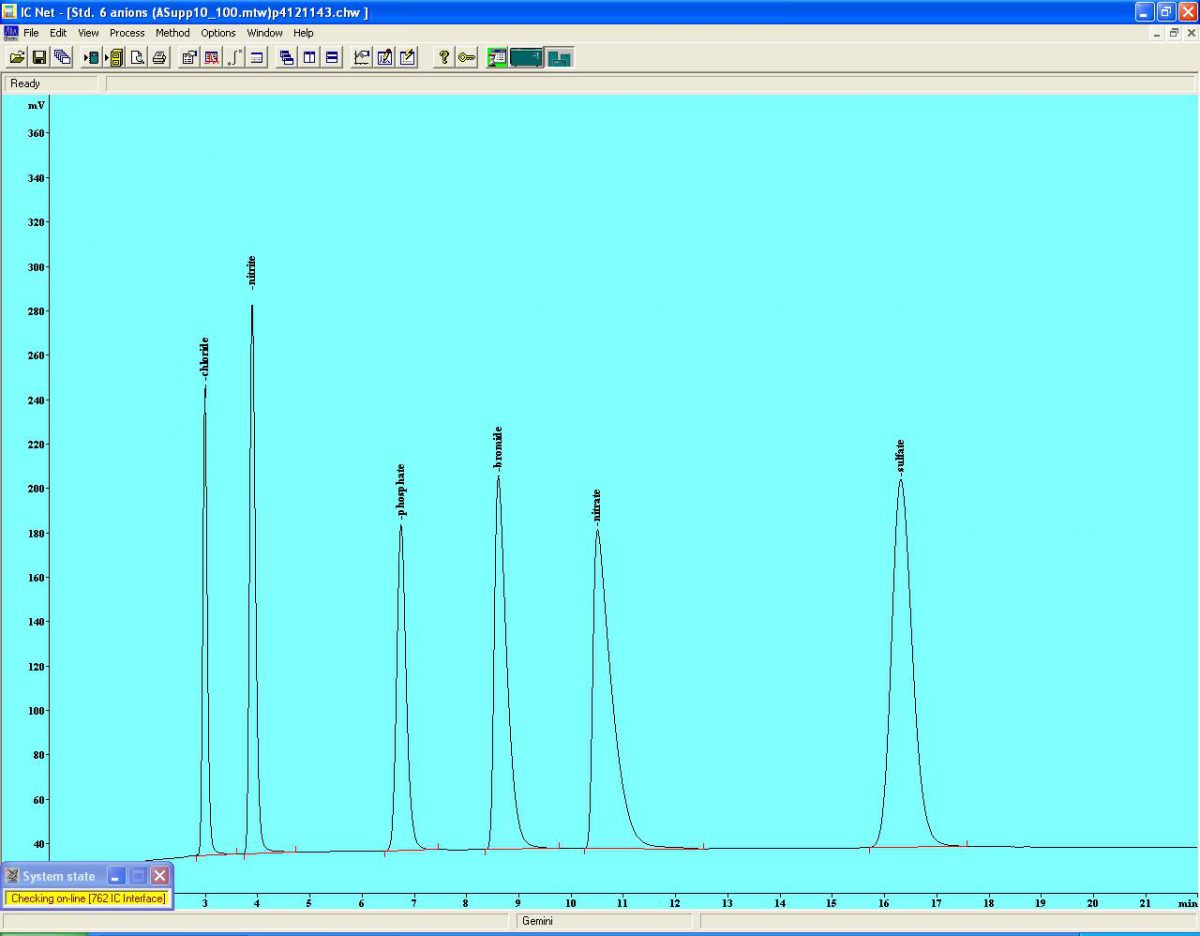Click the Gemini status bar field
Image resolution: width=1200 pixels, height=936 pixels.
tap(604, 921)
